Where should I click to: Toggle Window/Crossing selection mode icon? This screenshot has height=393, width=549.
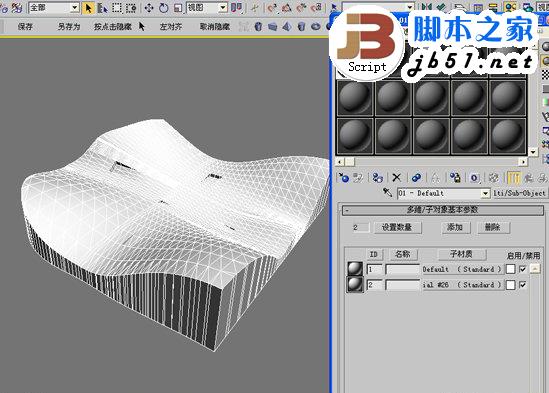tap(131, 8)
